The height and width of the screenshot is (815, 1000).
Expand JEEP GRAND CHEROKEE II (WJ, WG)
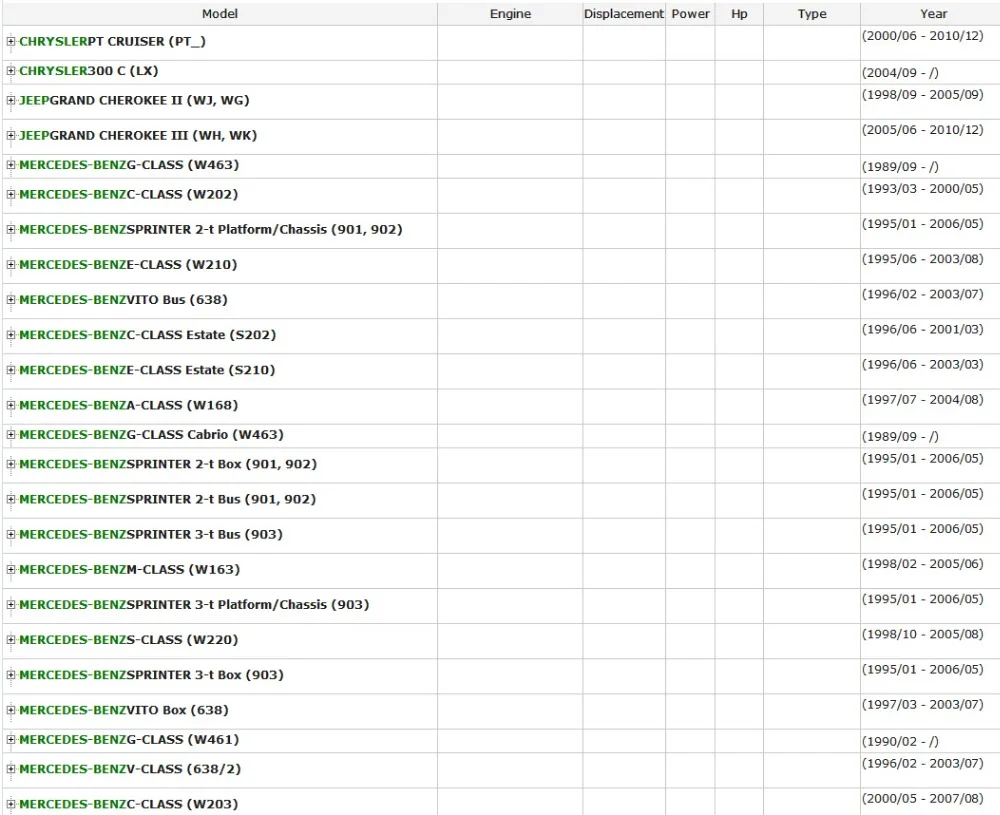[x=11, y=100]
